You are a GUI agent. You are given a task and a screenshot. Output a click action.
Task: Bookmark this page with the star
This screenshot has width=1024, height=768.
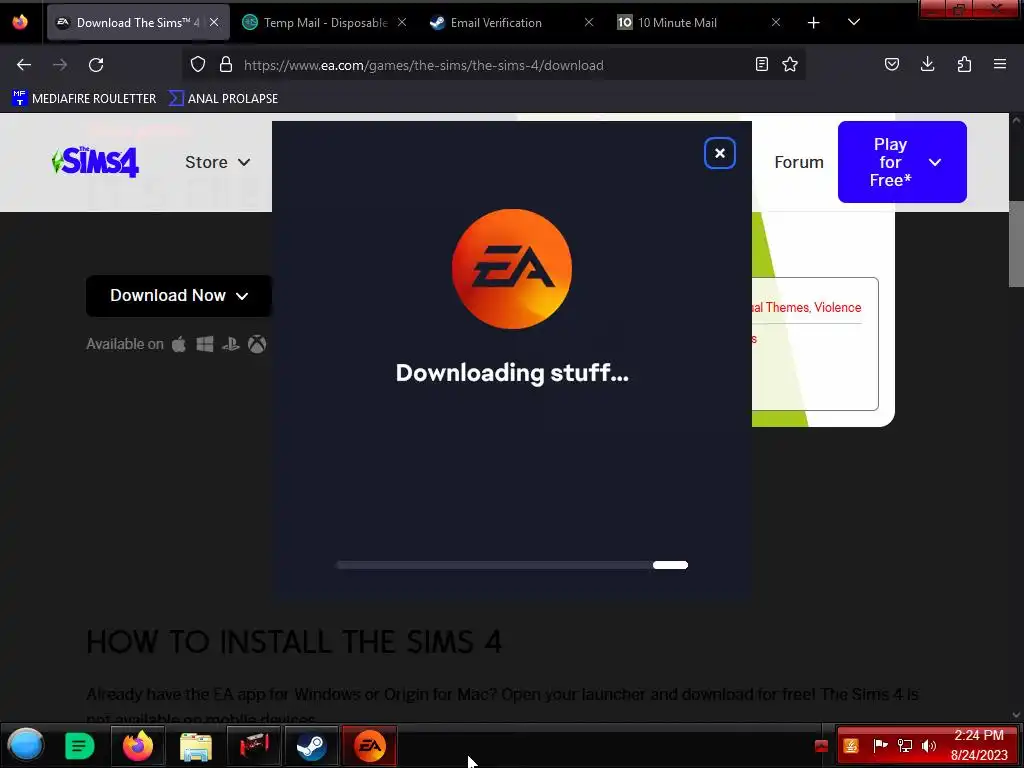(x=790, y=65)
